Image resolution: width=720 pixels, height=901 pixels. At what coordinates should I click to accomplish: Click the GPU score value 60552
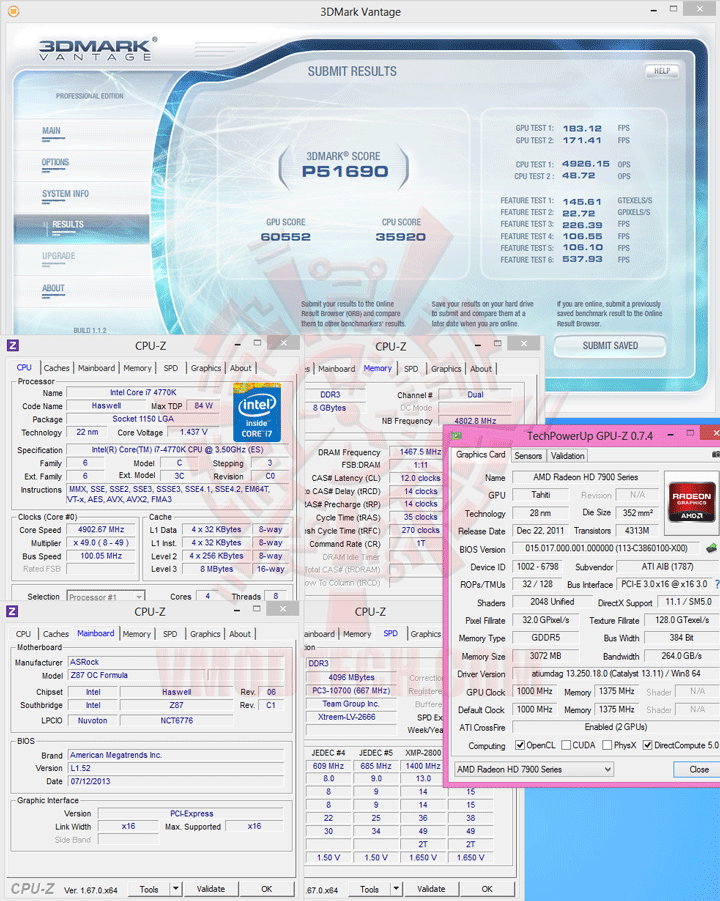(286, 237)
